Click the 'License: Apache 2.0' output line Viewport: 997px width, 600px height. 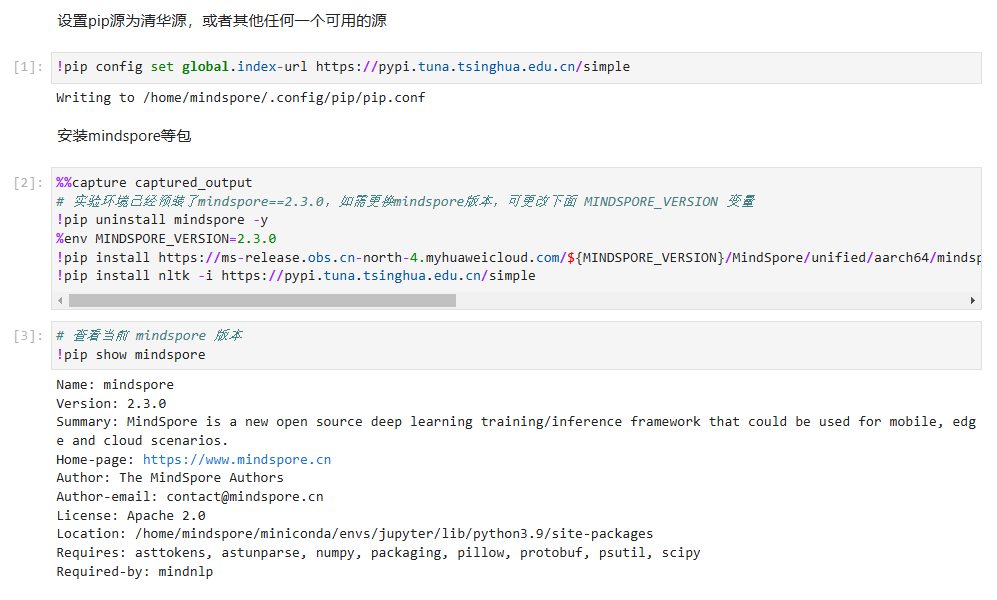coord(131,515)
